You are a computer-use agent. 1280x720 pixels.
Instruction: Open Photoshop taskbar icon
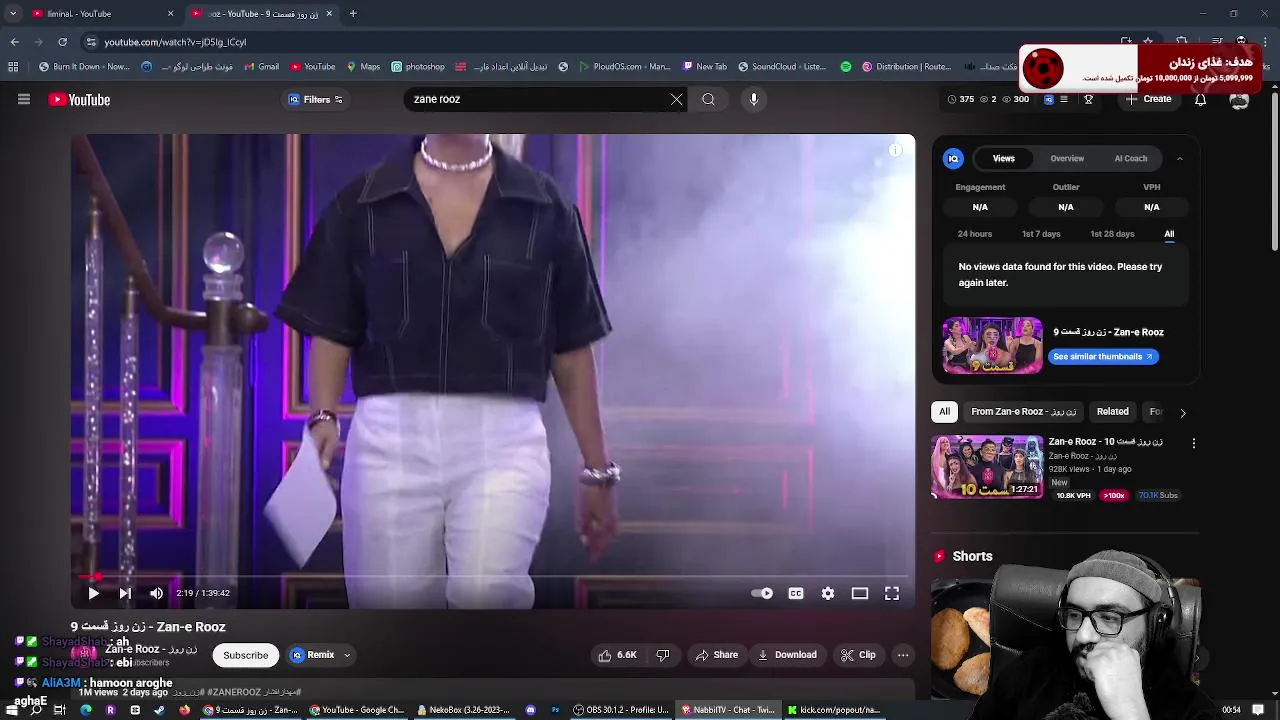(x=555, y=710)
